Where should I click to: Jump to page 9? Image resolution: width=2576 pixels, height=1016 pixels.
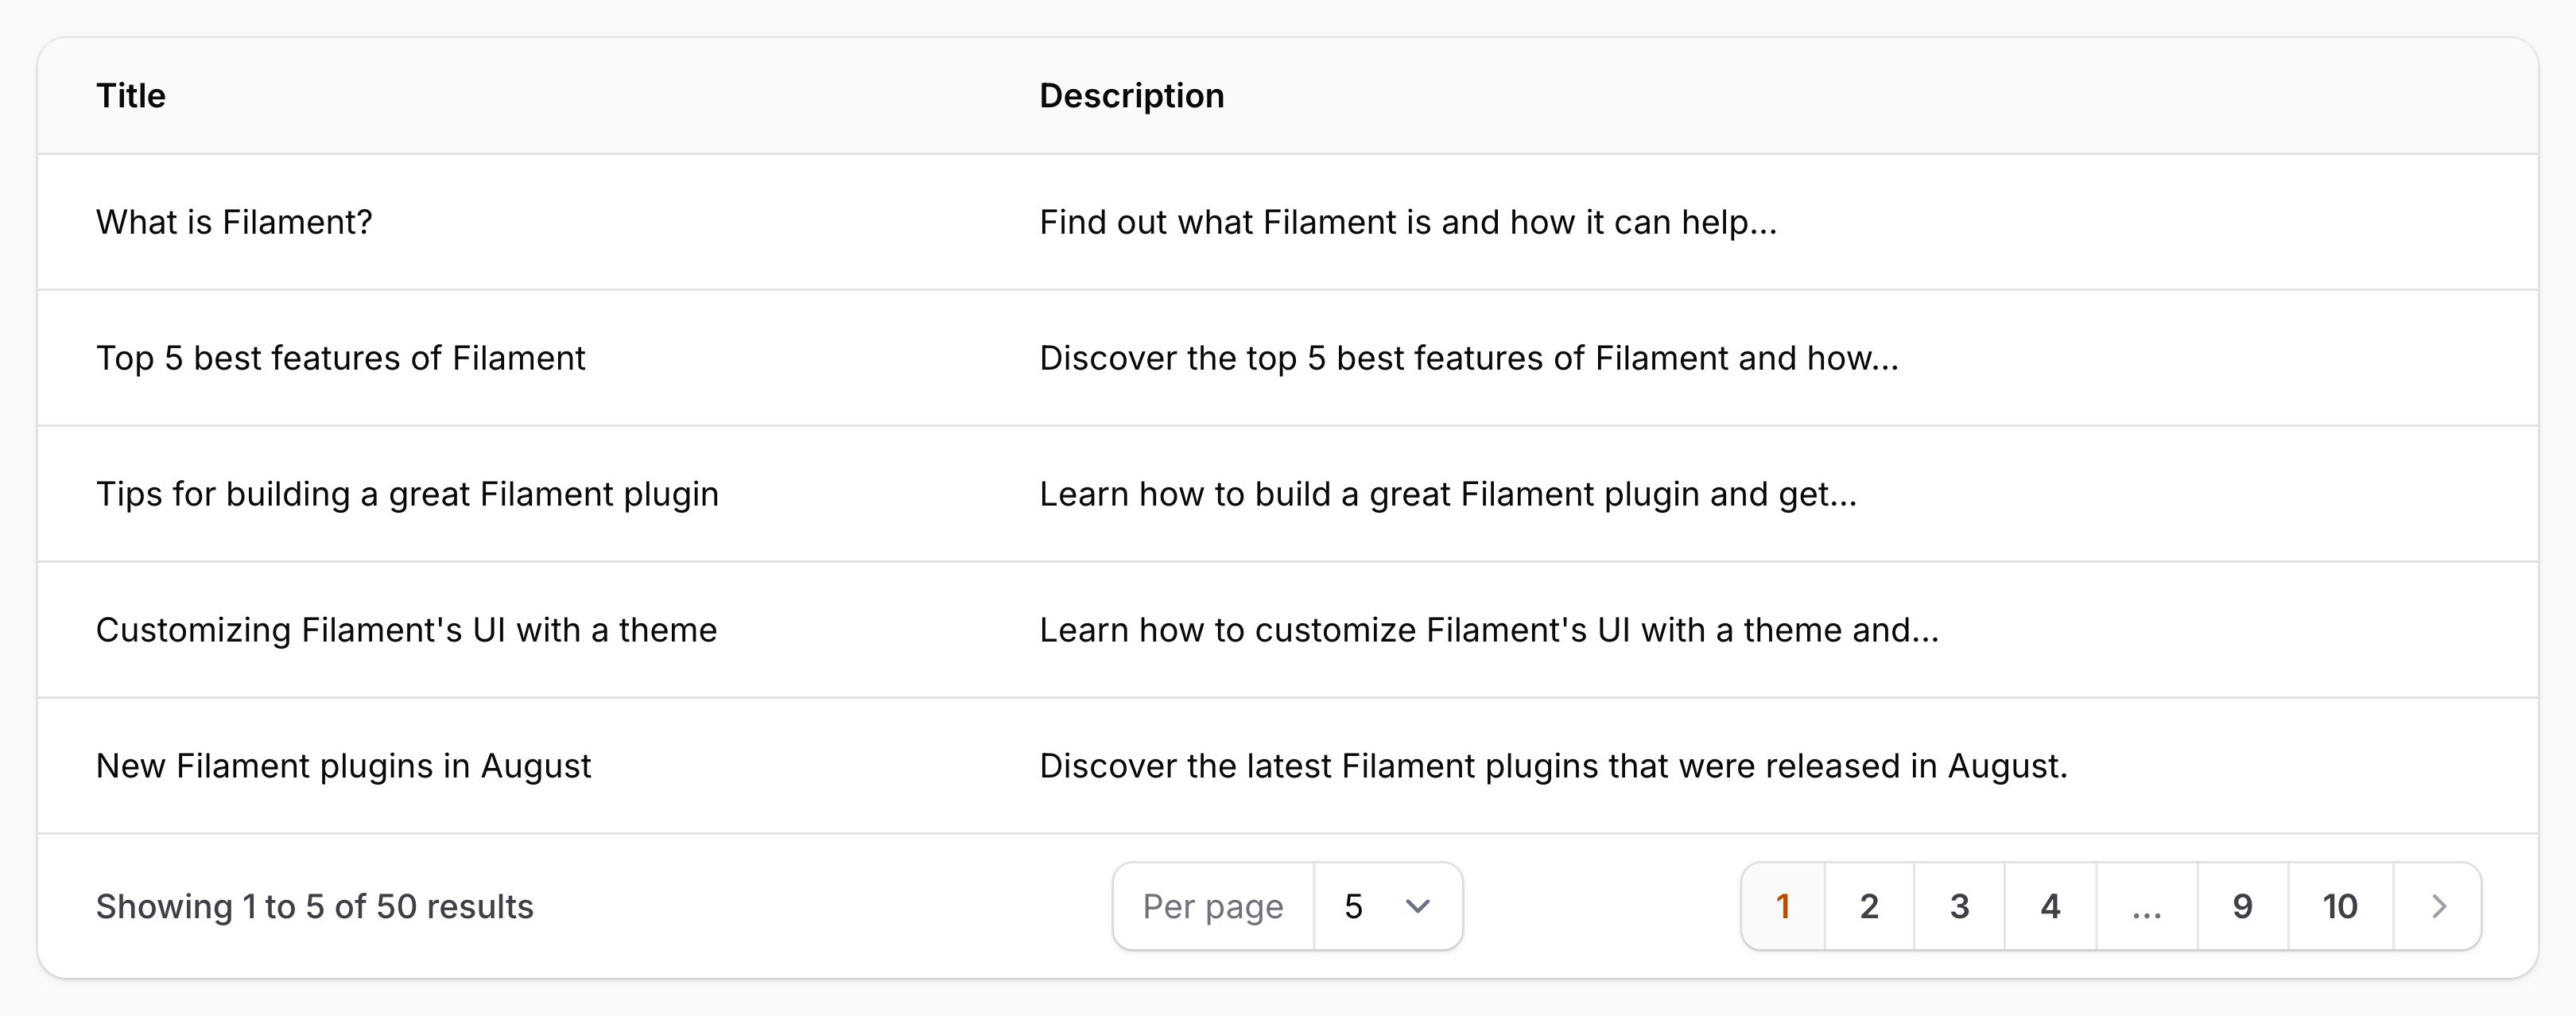point(2243,906)
